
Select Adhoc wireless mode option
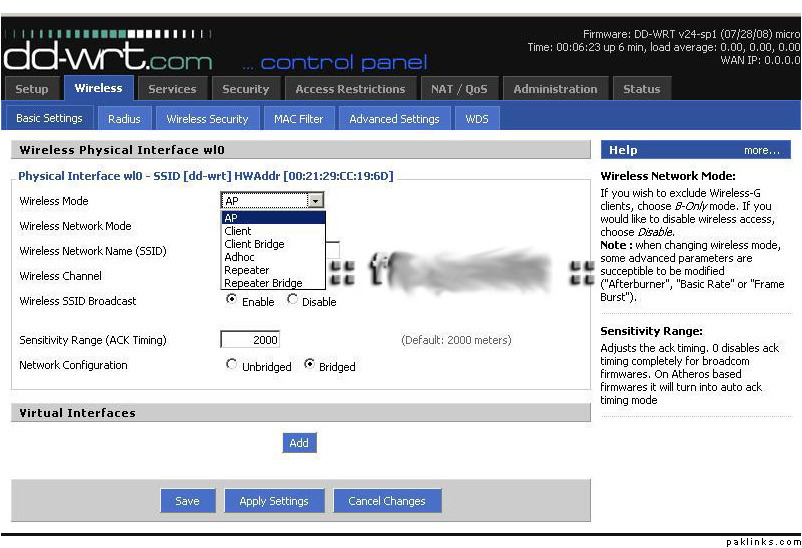(x=240, y=257)
